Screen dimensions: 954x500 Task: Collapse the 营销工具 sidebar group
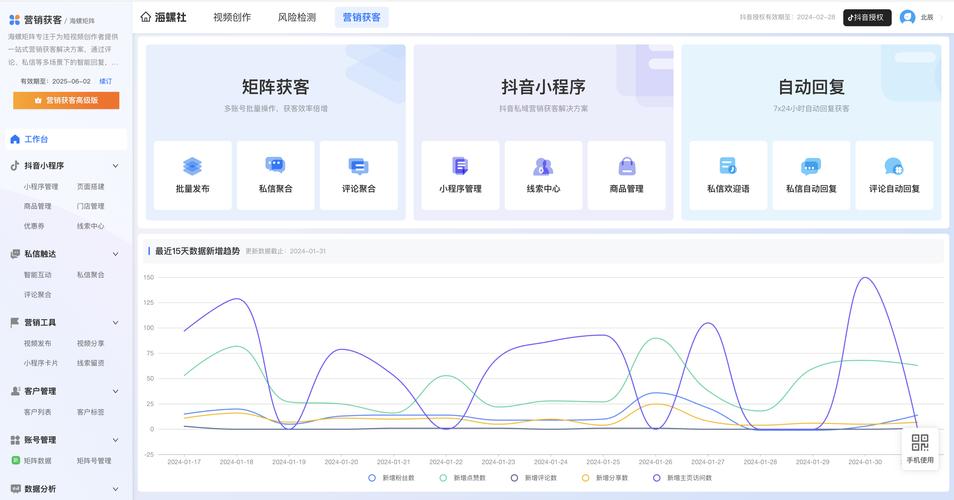click(115, 323)
